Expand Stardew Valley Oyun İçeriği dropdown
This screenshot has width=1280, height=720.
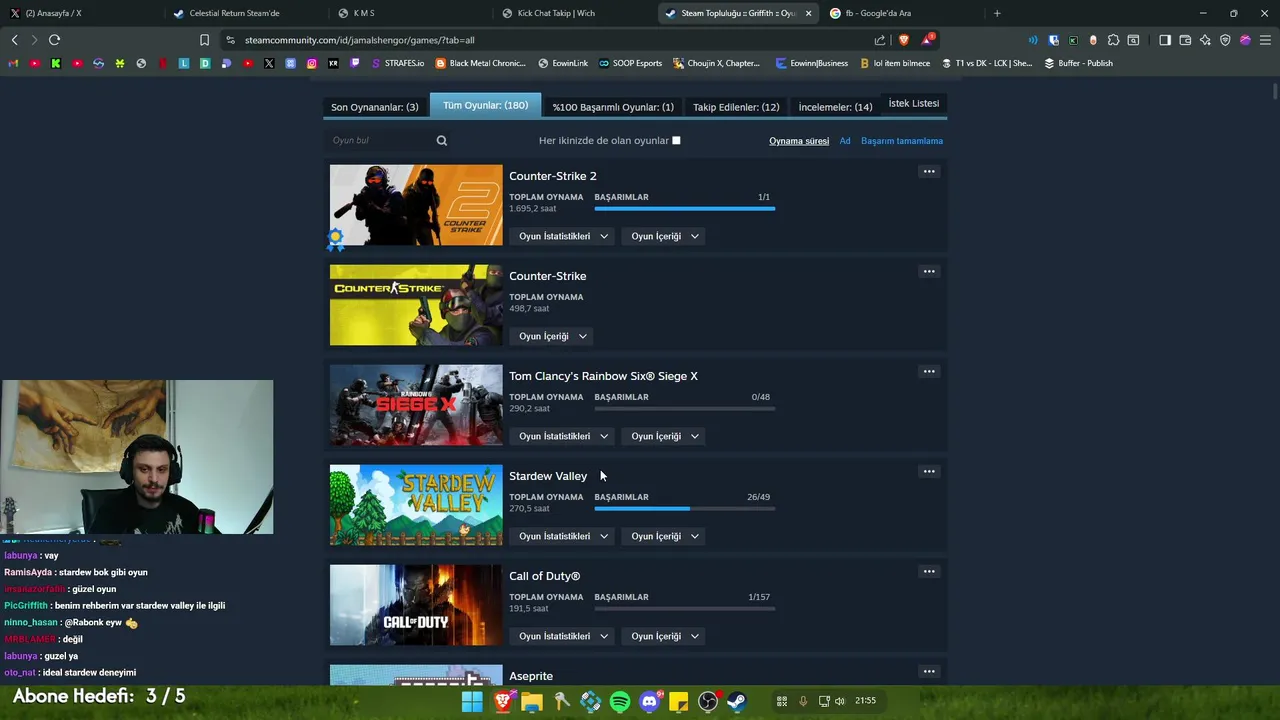[664, 536]
